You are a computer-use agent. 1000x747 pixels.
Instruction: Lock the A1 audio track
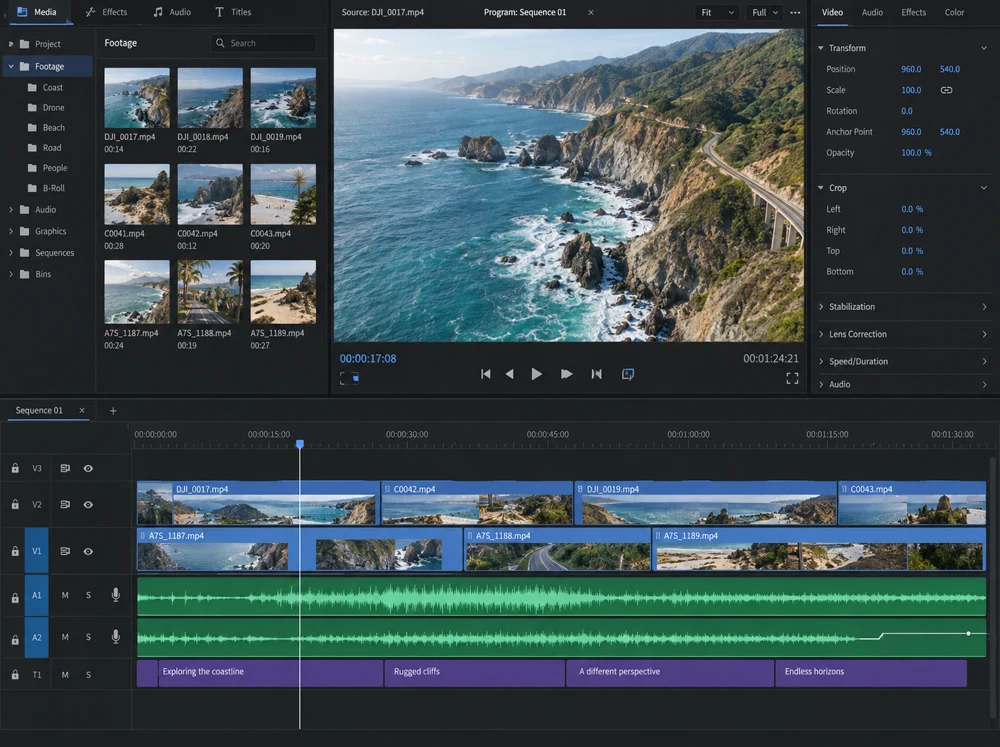15,598
